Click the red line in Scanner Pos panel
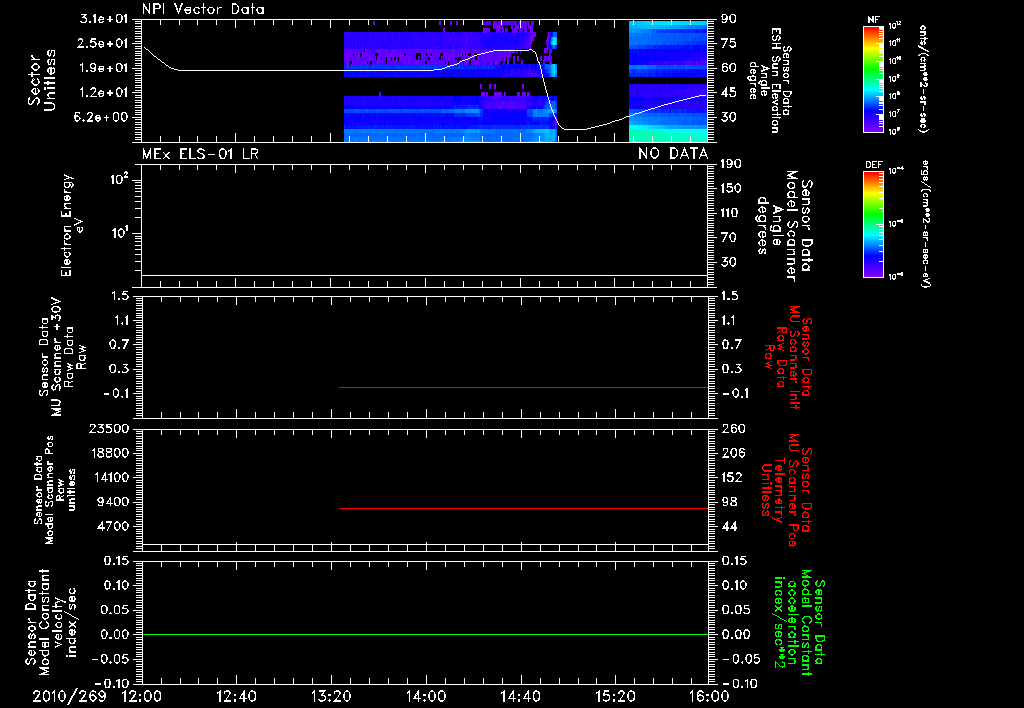The height and width of the screenshot is (708, 1024). pyautogui.click(x=523, y=508)
